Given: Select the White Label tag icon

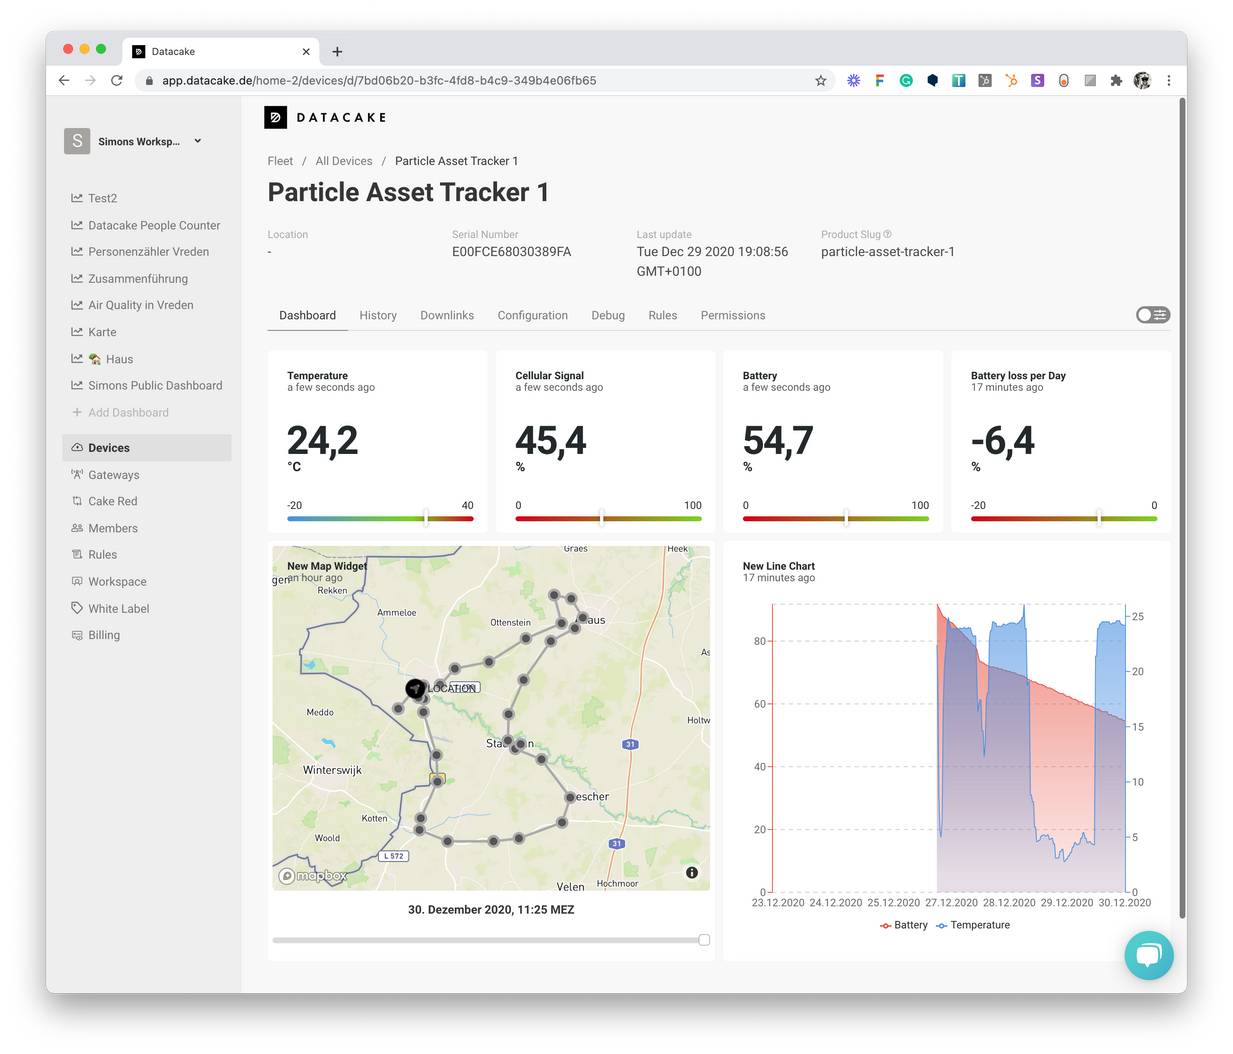Looking at the screenshot, I should coord(77,608).
